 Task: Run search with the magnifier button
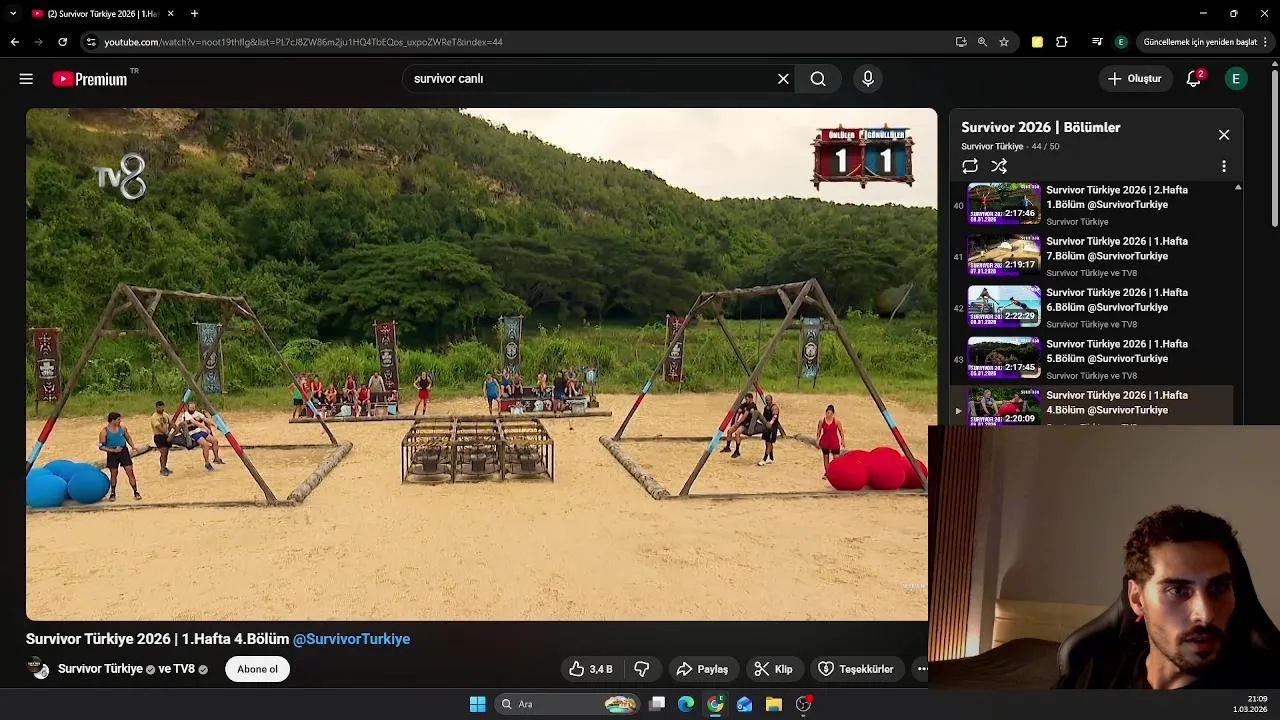click(818, 79)
